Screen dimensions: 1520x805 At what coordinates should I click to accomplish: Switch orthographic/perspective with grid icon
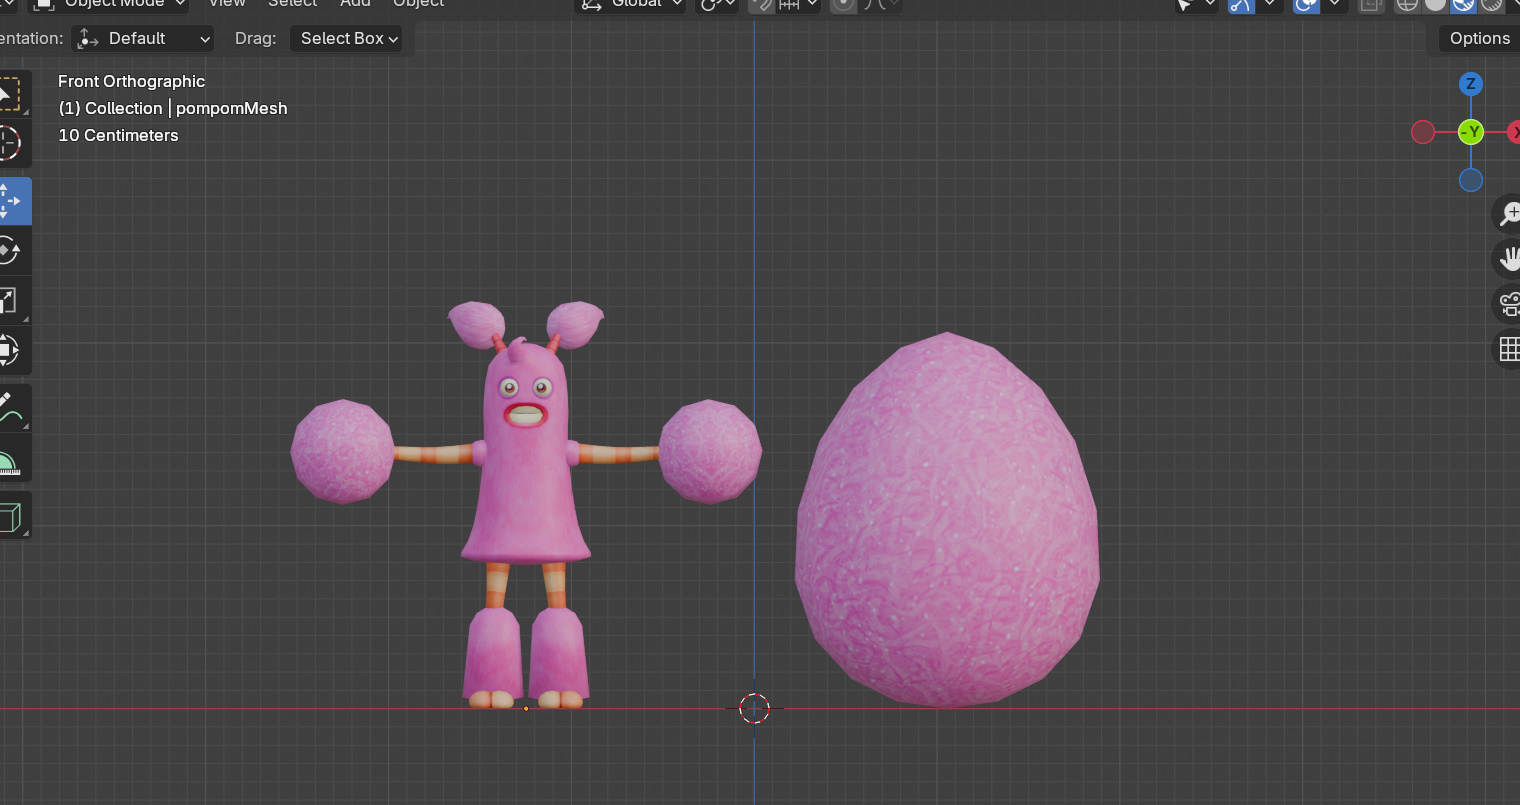point(1508,349)
